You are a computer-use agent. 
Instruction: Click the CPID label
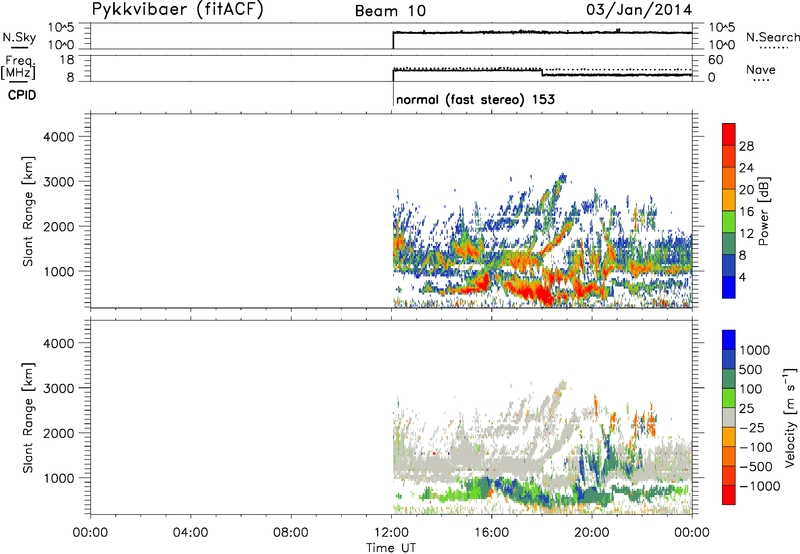(x=22, y=95)
